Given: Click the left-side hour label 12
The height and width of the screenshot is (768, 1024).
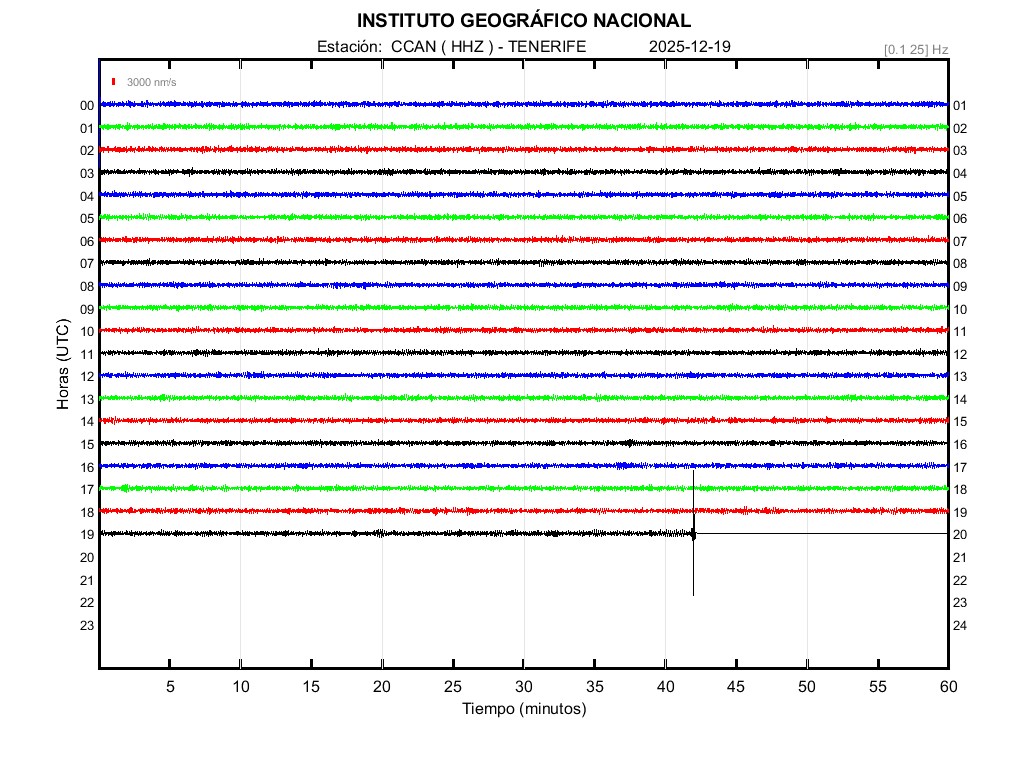Looking at the screenshot, I should 87,377.
